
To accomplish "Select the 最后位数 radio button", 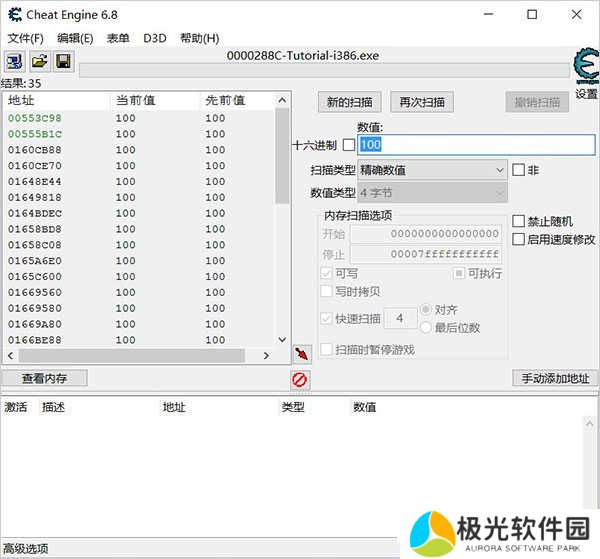I will (x=426, y=328).
